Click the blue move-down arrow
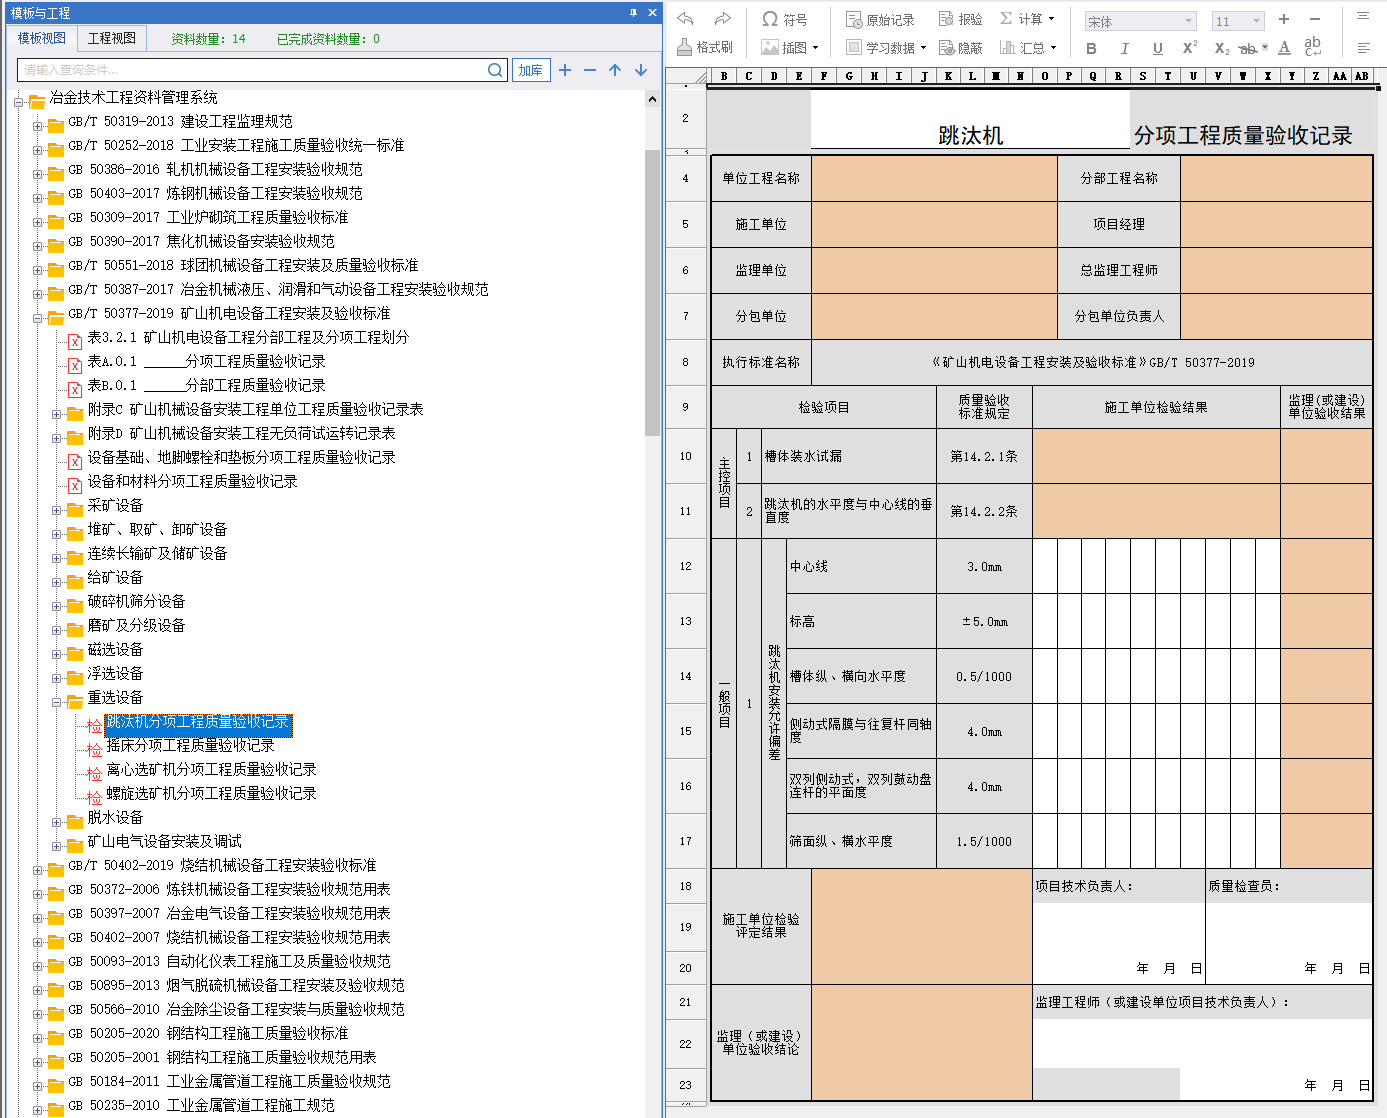 (x=641, y=70)
